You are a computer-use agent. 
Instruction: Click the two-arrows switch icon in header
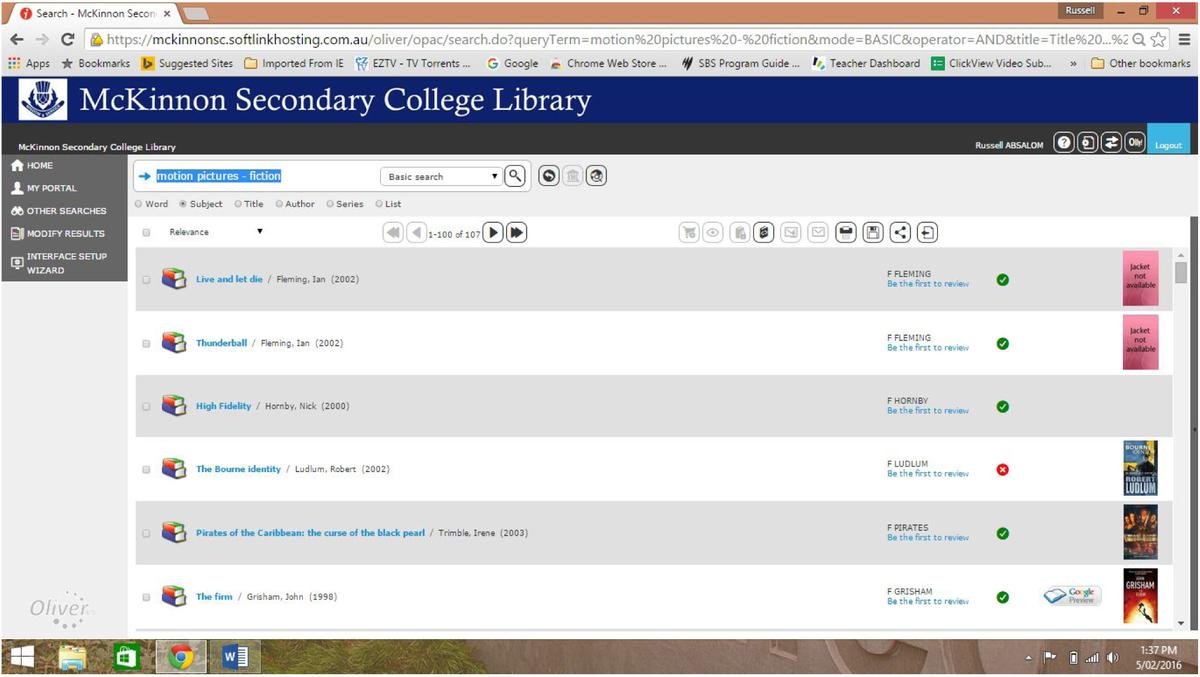[1111, 144]
